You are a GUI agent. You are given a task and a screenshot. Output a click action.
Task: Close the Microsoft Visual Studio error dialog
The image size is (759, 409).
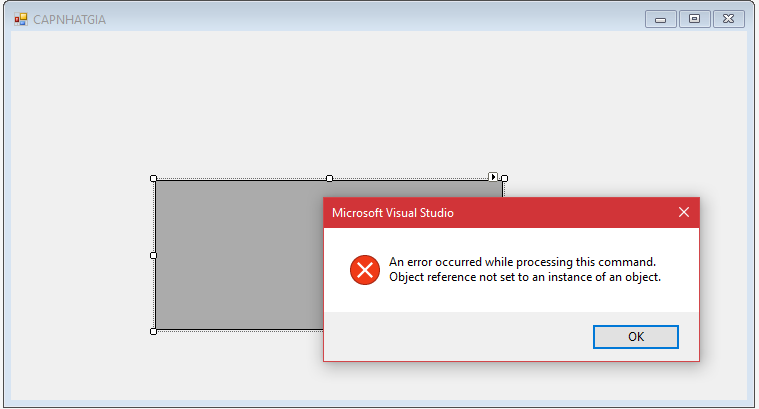tap(684, 212)
